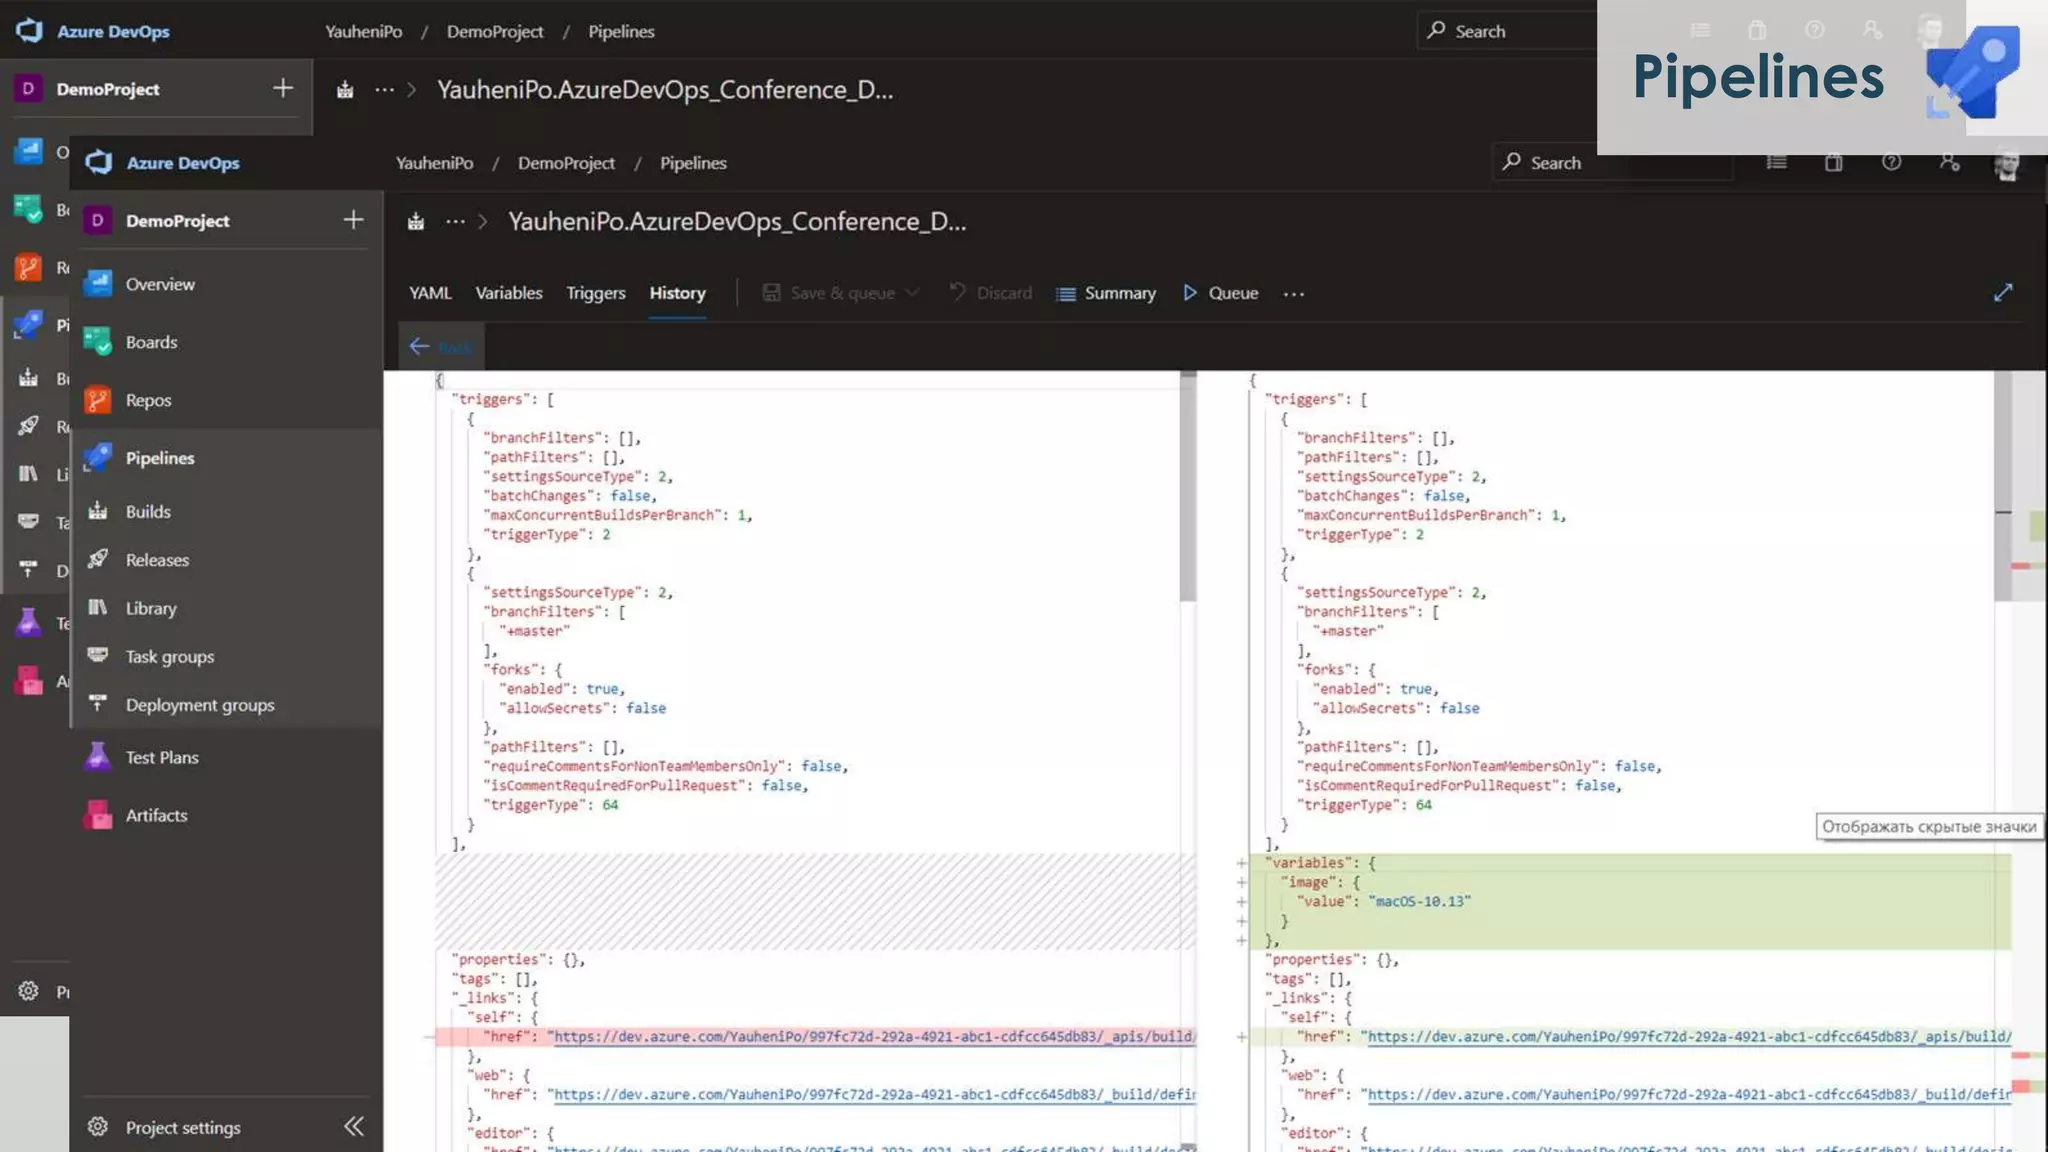The width and height of the screenshot is (2048, 1152).
Task: Click the Queue button
Action: pyautogui.click(x=1220, y=293)
